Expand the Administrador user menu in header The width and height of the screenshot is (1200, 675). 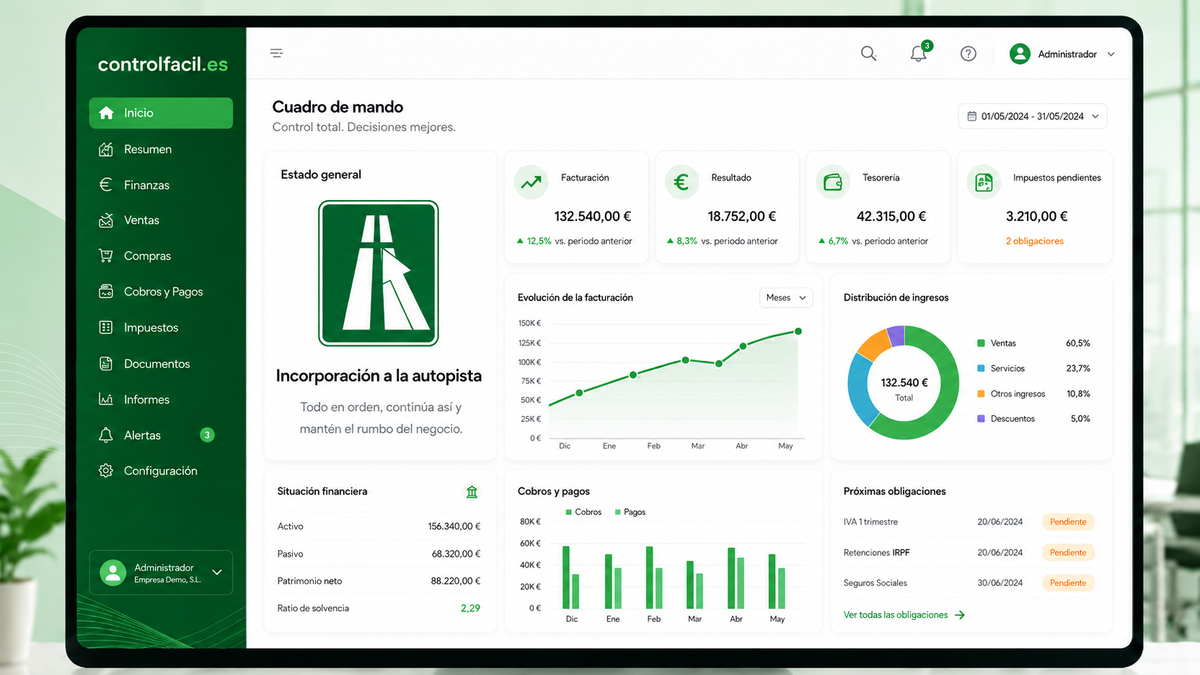point(1062,54)
